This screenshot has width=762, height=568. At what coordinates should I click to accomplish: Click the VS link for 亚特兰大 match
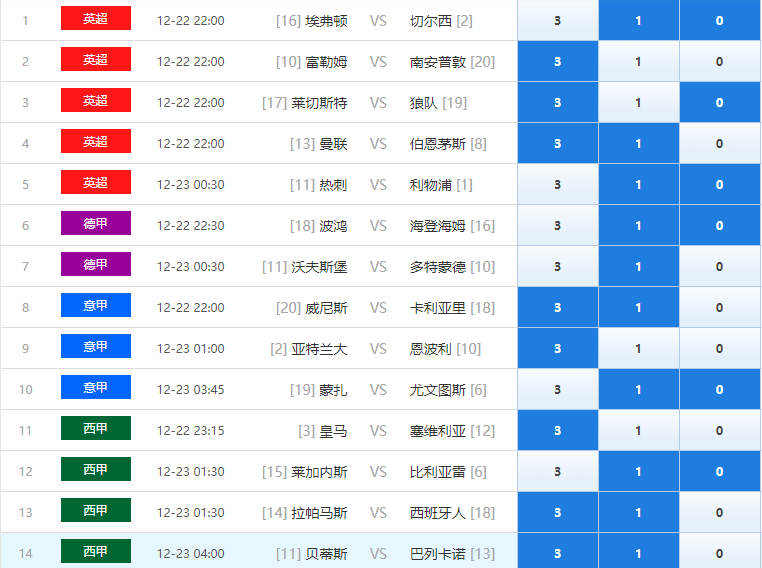(x=378, y=349)
